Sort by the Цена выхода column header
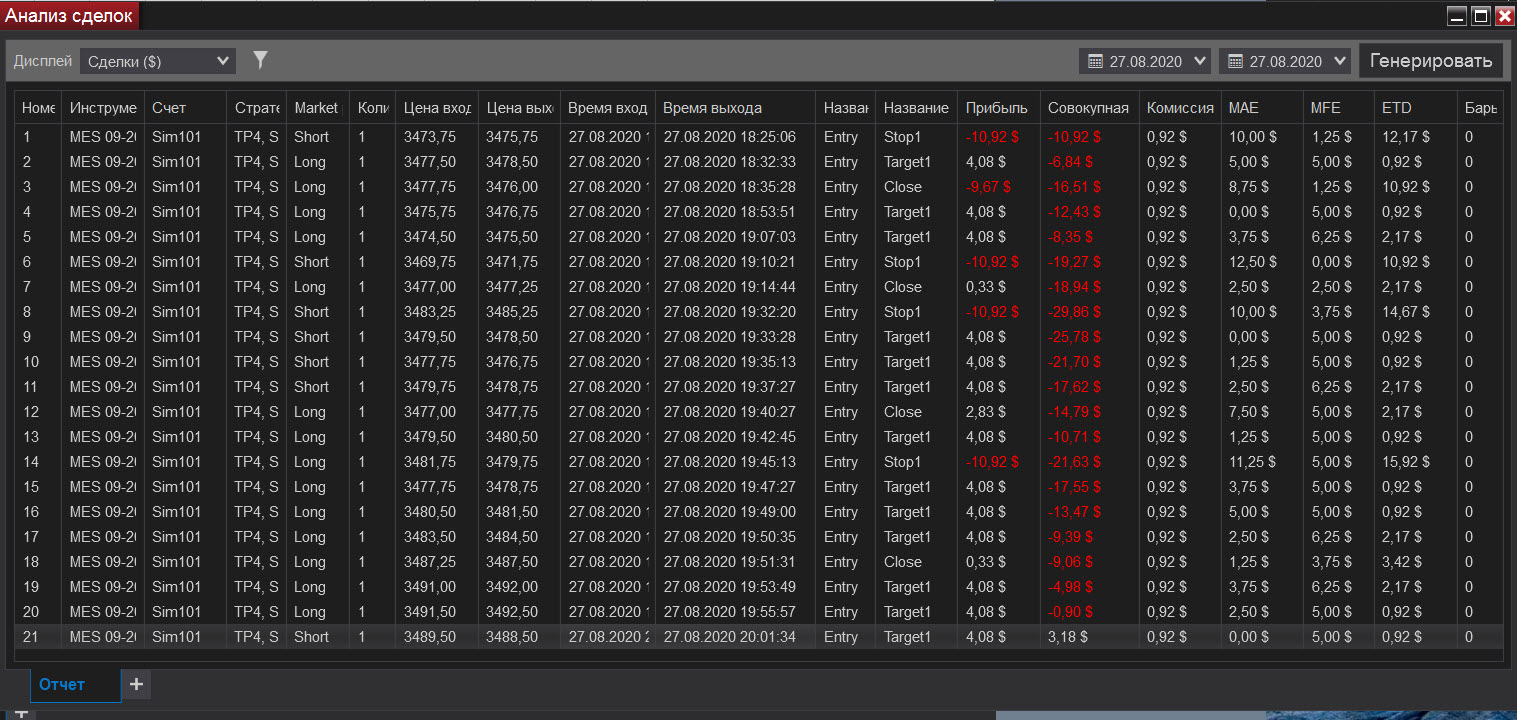 [519, 108]
